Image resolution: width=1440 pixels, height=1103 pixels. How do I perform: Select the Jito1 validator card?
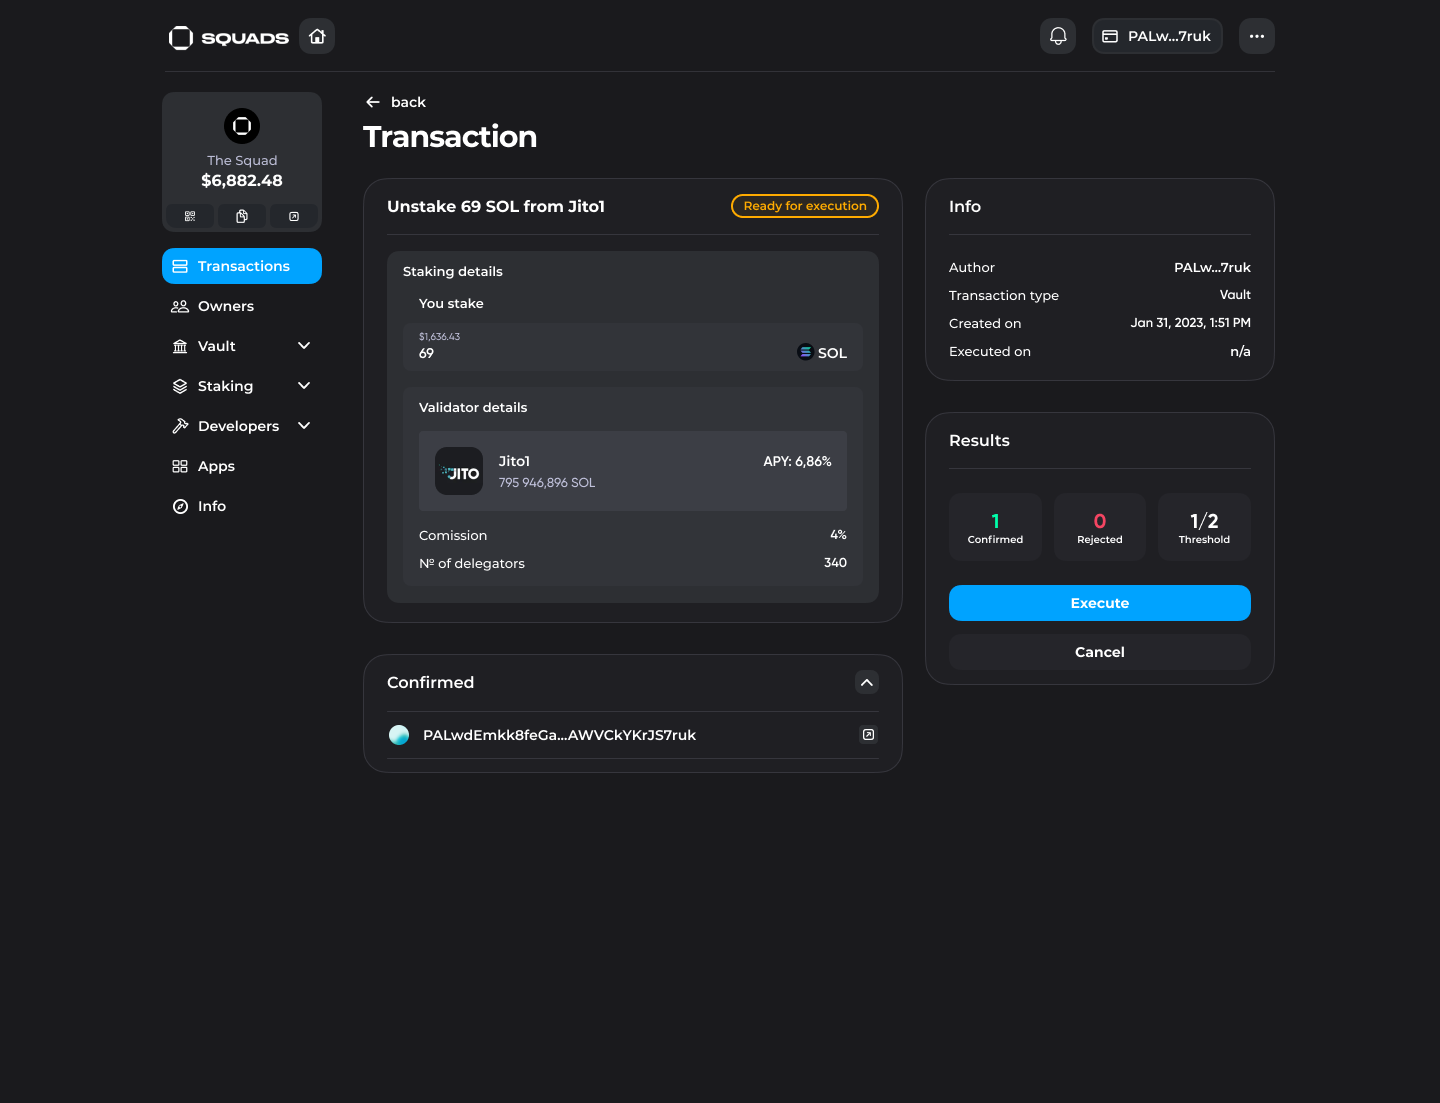coord(633,471)
